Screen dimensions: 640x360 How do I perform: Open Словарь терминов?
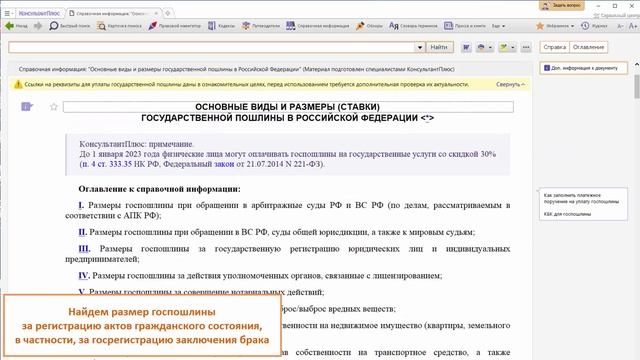pyautogui.click(x=413, y=26)
